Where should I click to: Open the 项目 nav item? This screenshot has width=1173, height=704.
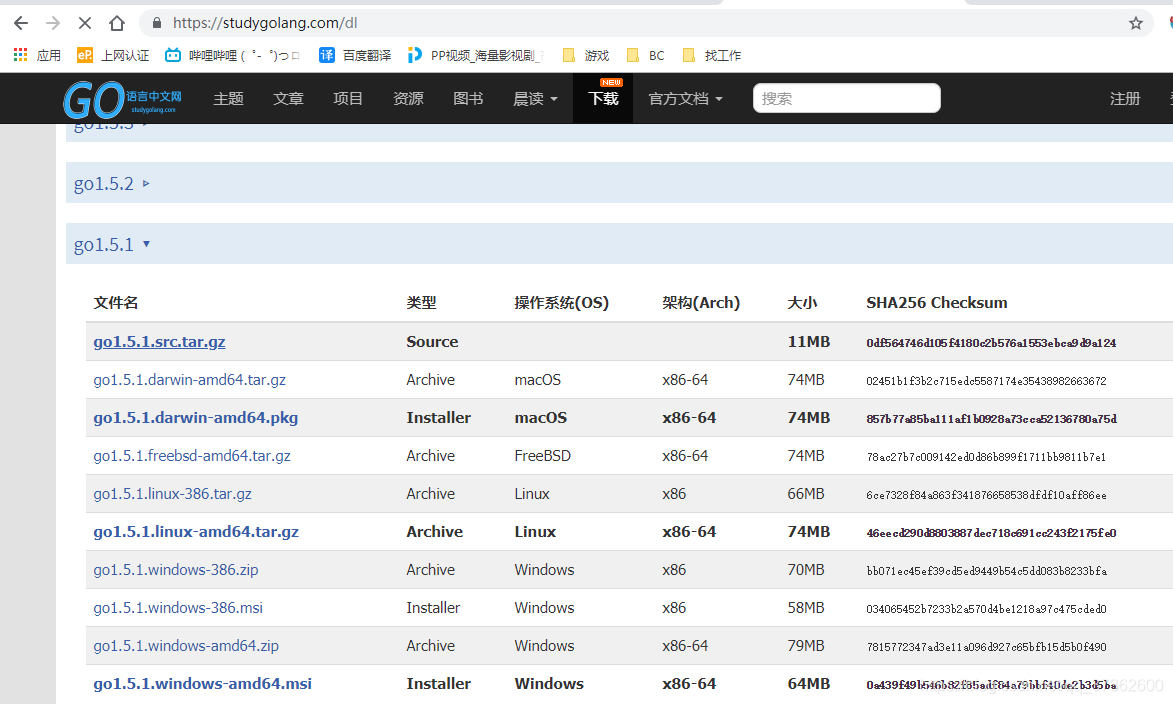(x=348, y=99)
